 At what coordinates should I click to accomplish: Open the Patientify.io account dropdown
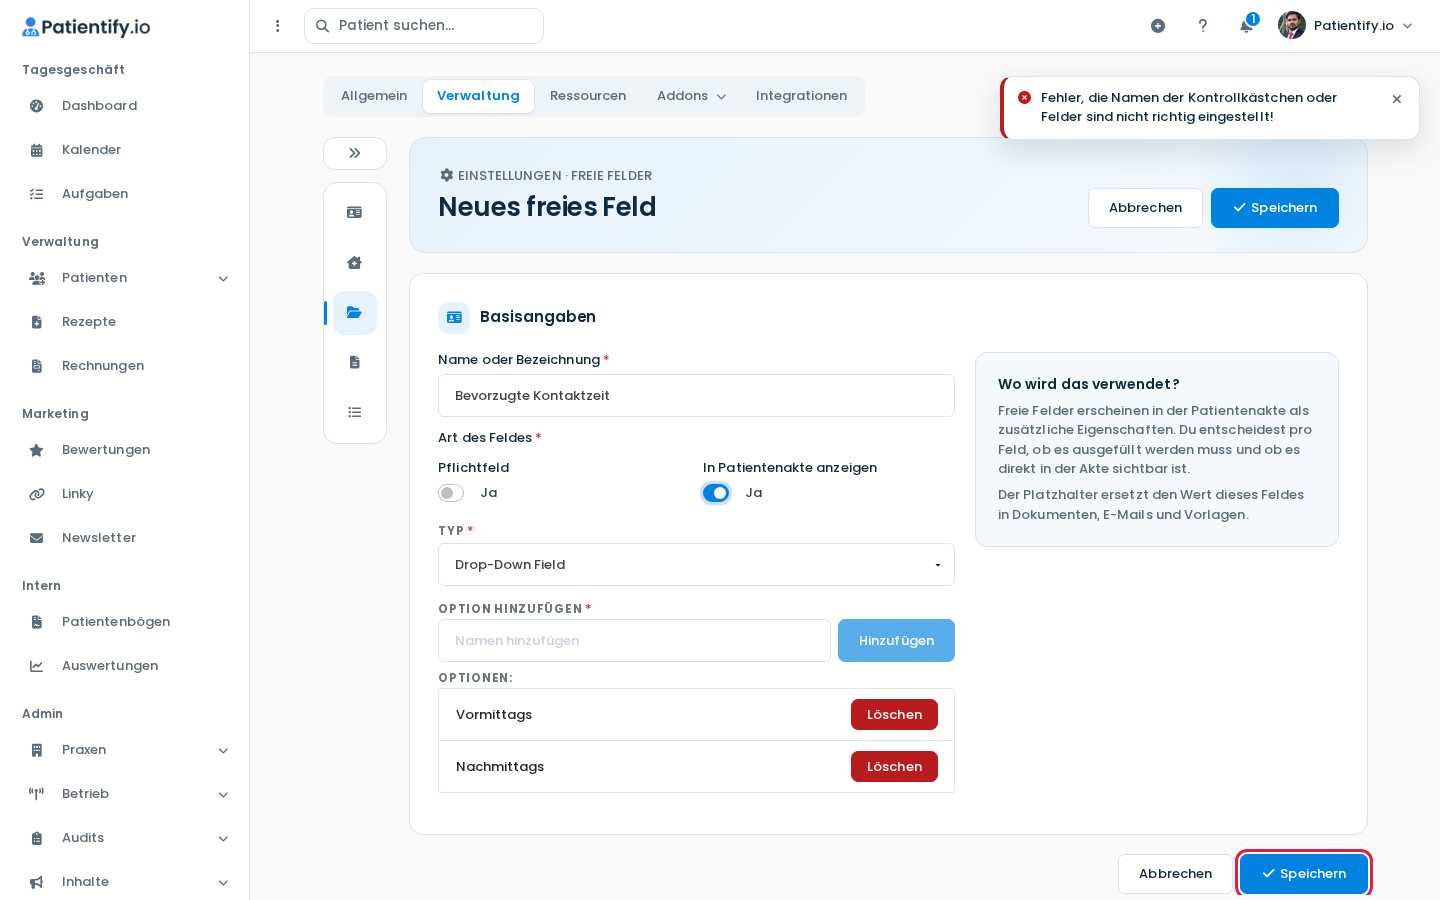[1346, 26]
